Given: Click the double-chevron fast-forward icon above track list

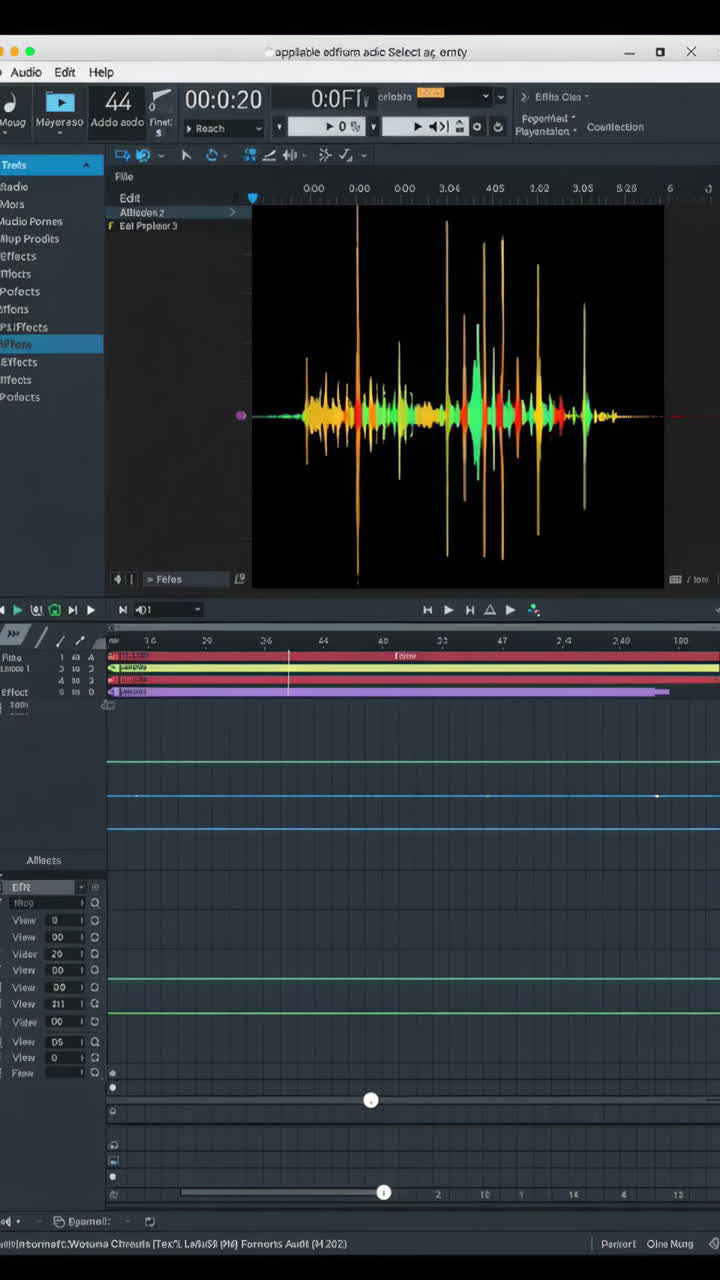Looking at the screenshot, I should tap(14, 634).
